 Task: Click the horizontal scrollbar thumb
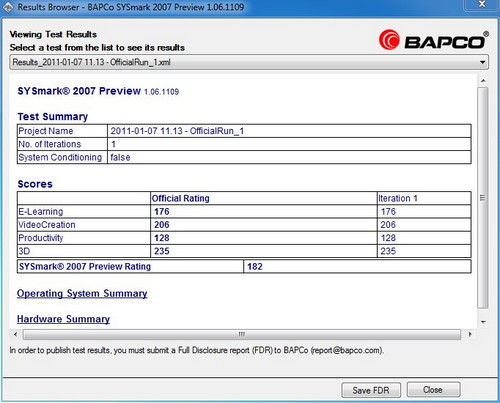click(242, 334)
